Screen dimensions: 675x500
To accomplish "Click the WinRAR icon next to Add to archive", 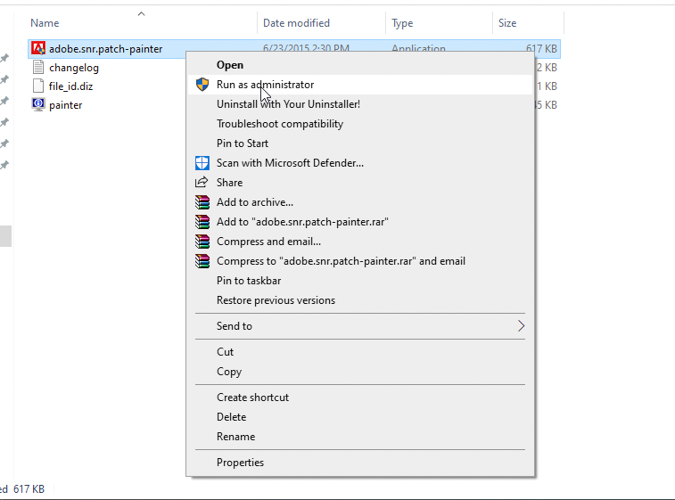I will click(x=202, y=202).
